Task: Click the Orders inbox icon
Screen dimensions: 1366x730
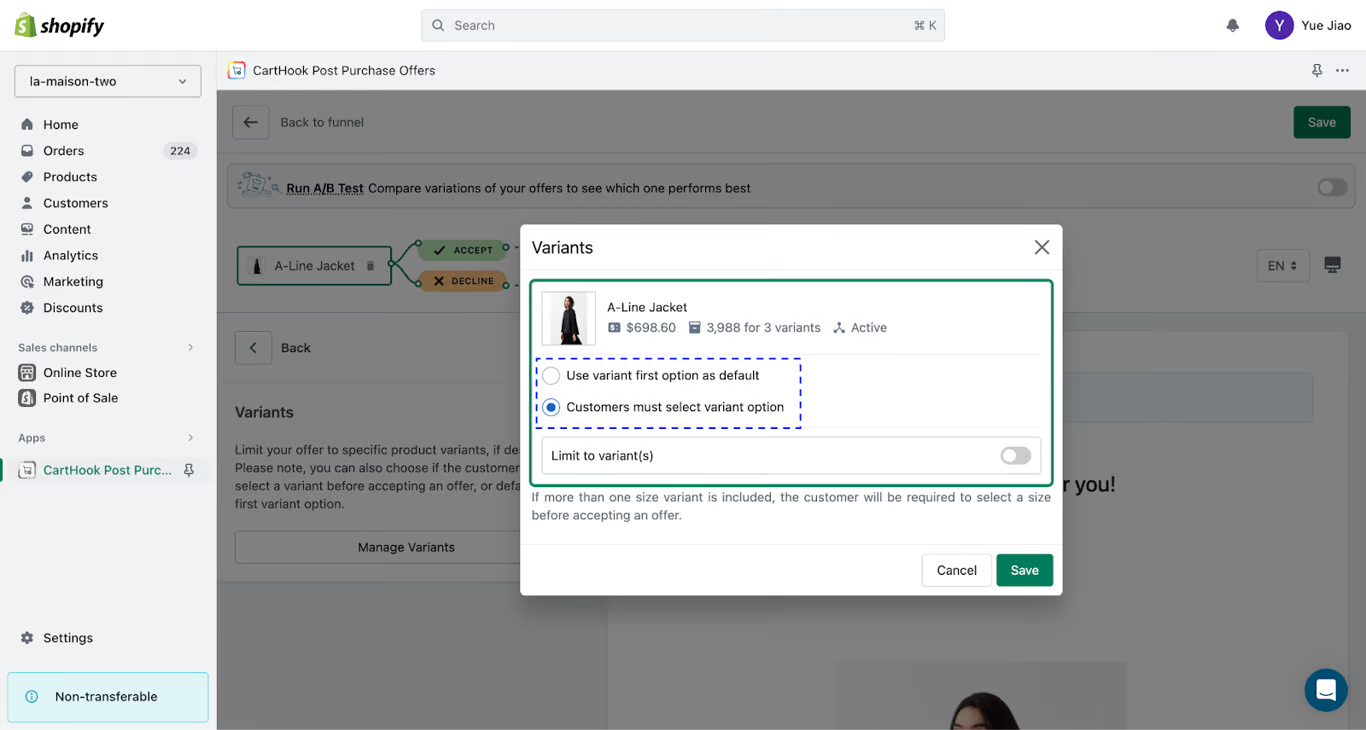Action: pos(27,151)
